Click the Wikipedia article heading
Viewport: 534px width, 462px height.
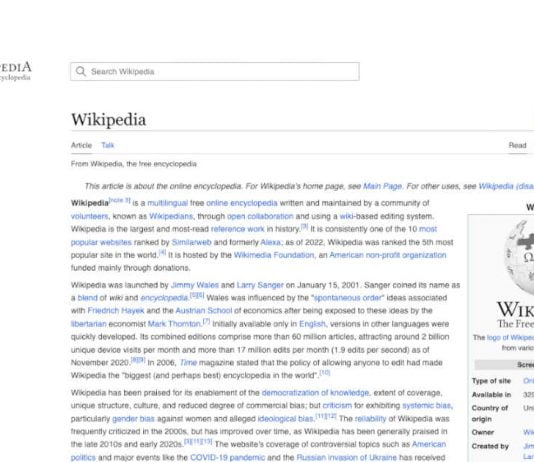[x=108, y=120]
